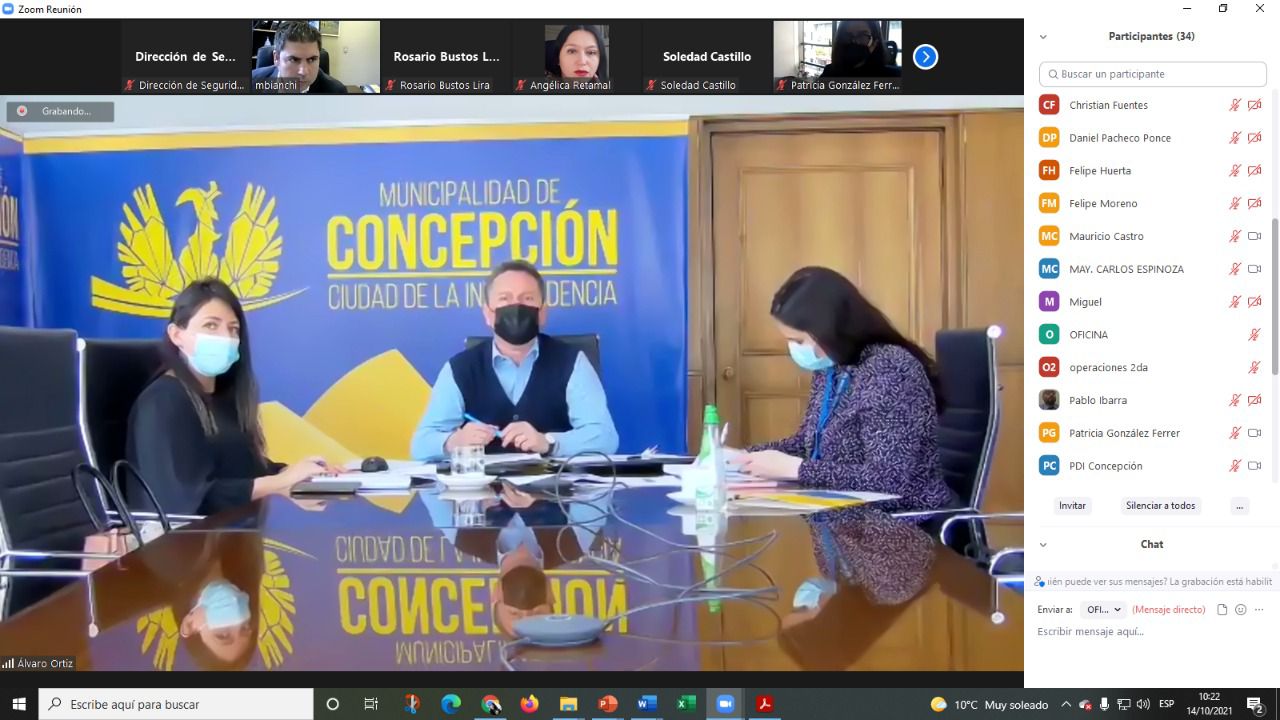This screenshot has height=720, width=1280.
Task: Open Chrome from the taskbar
Action: click(490, 704)
